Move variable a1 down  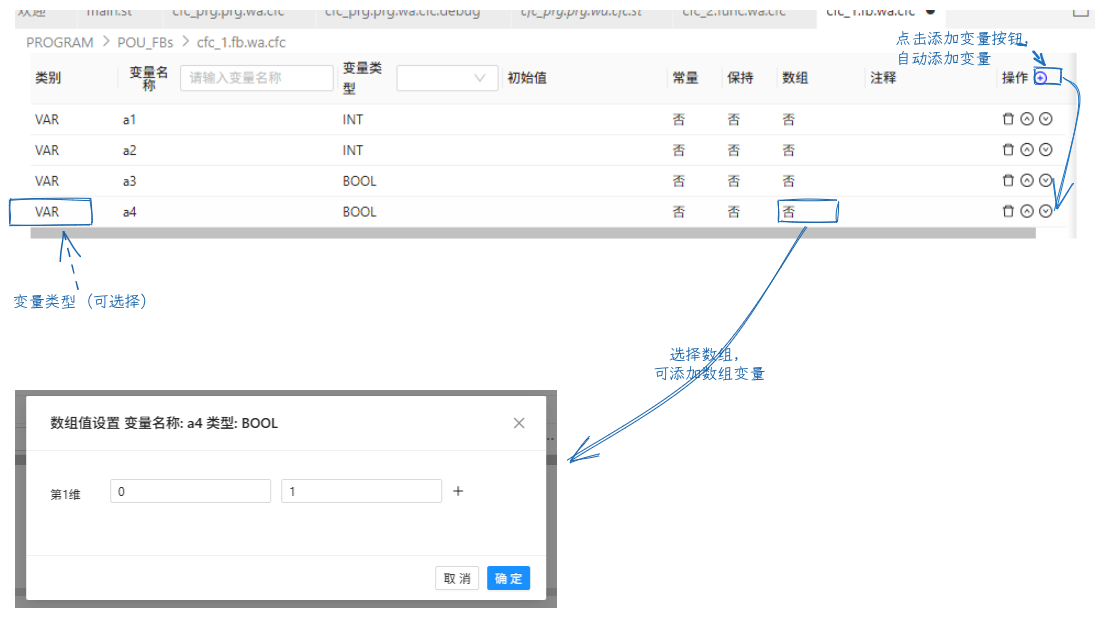pos(1046,119)
